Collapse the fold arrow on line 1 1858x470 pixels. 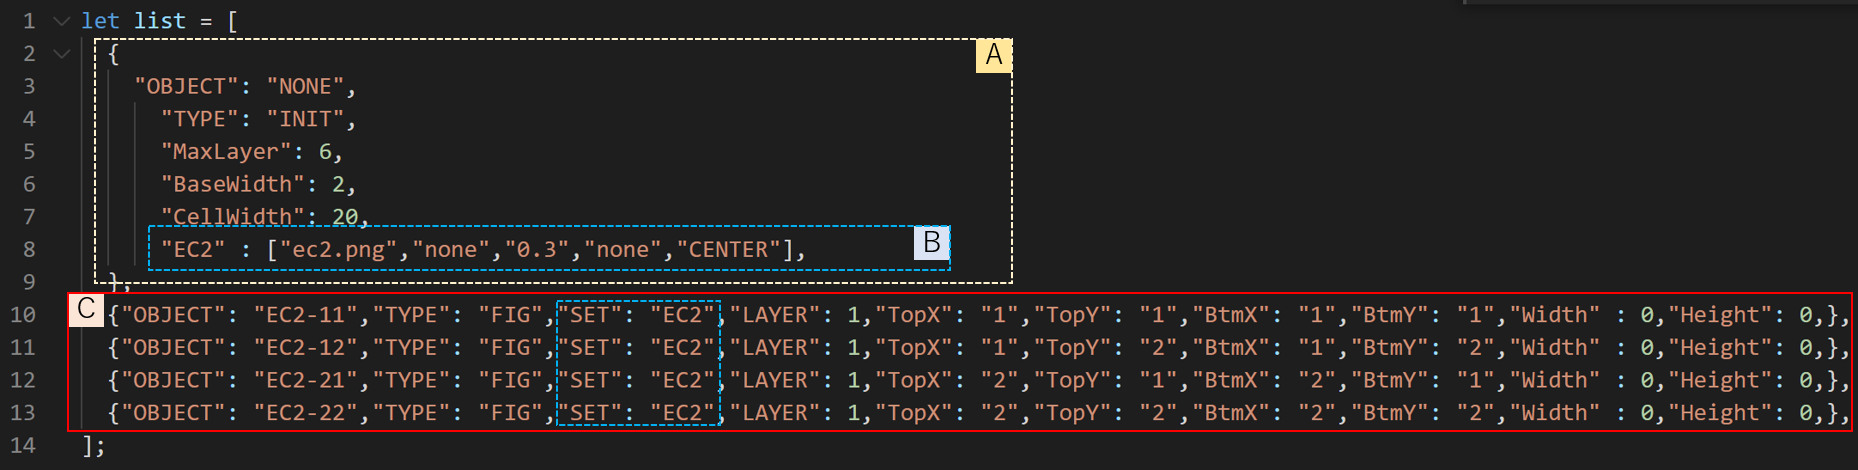click(62, 21)
